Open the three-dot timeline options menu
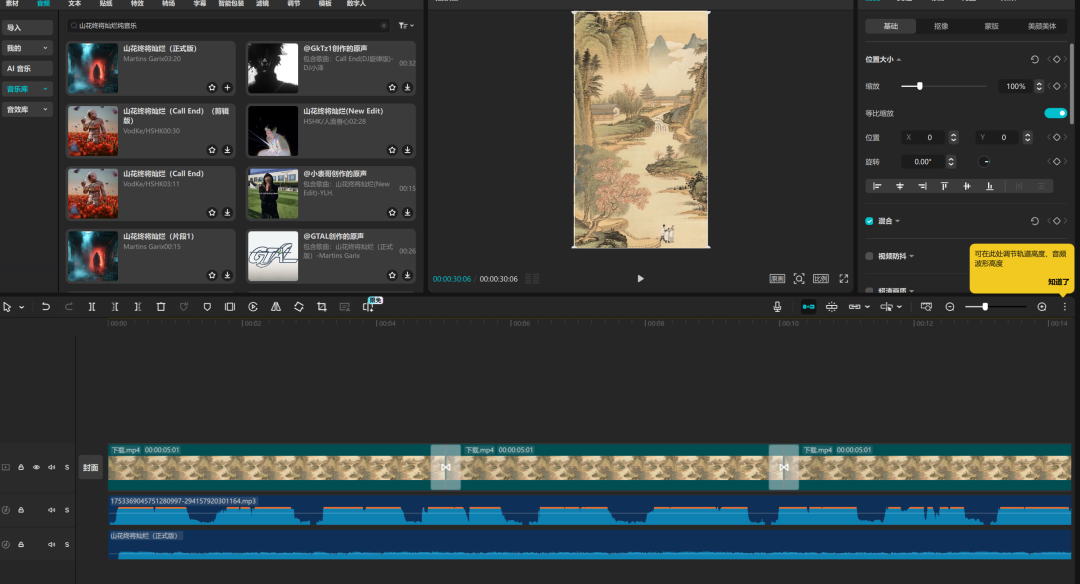The width and height of the screenshot is (1080, 584). pos(1064,307)
